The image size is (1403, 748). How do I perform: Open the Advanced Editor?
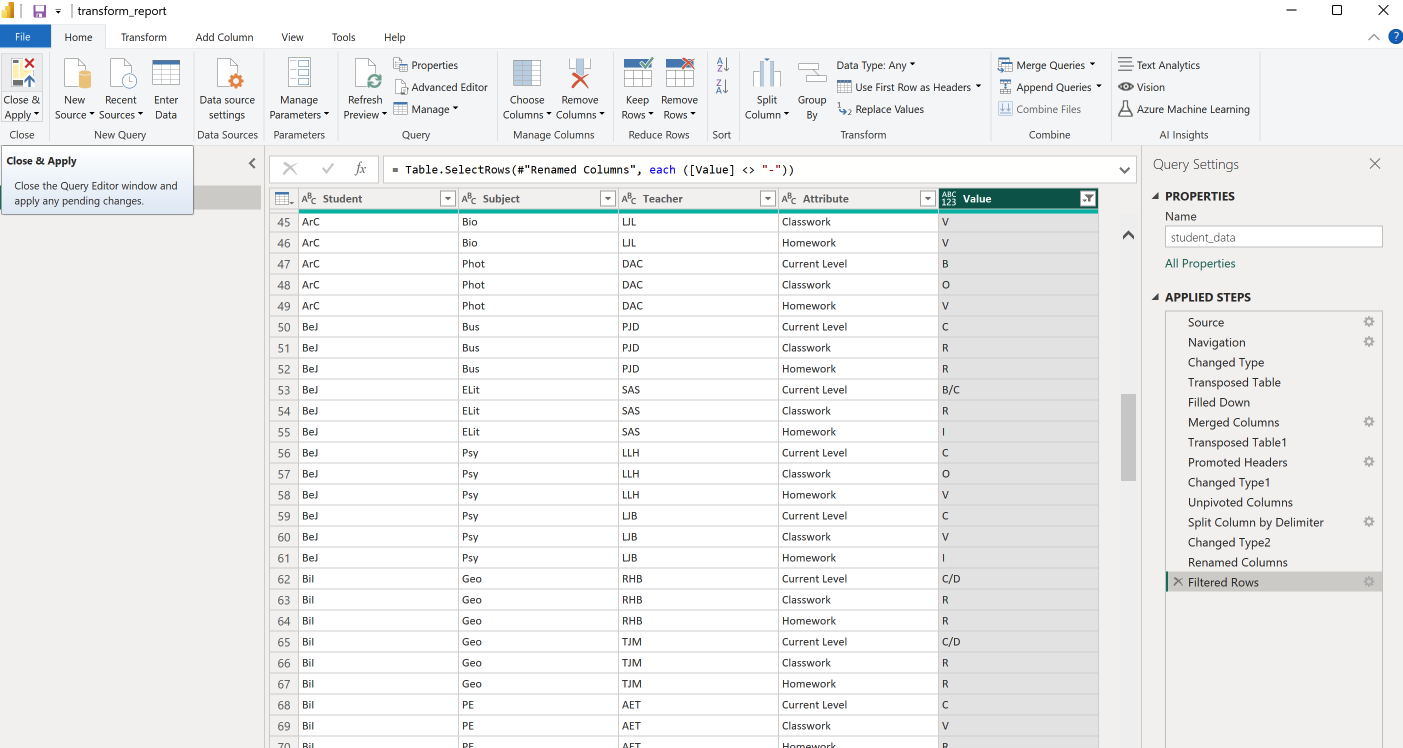pos(441,87)
